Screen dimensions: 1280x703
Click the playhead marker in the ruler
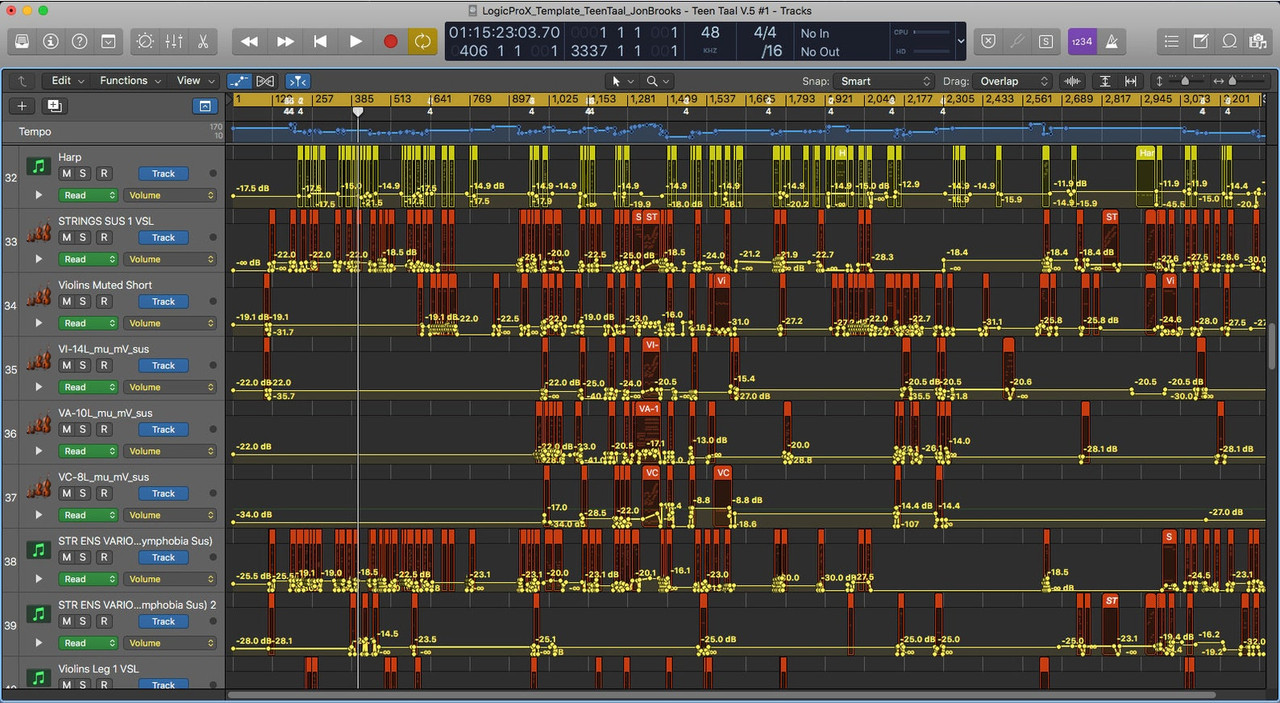[358, 111]
